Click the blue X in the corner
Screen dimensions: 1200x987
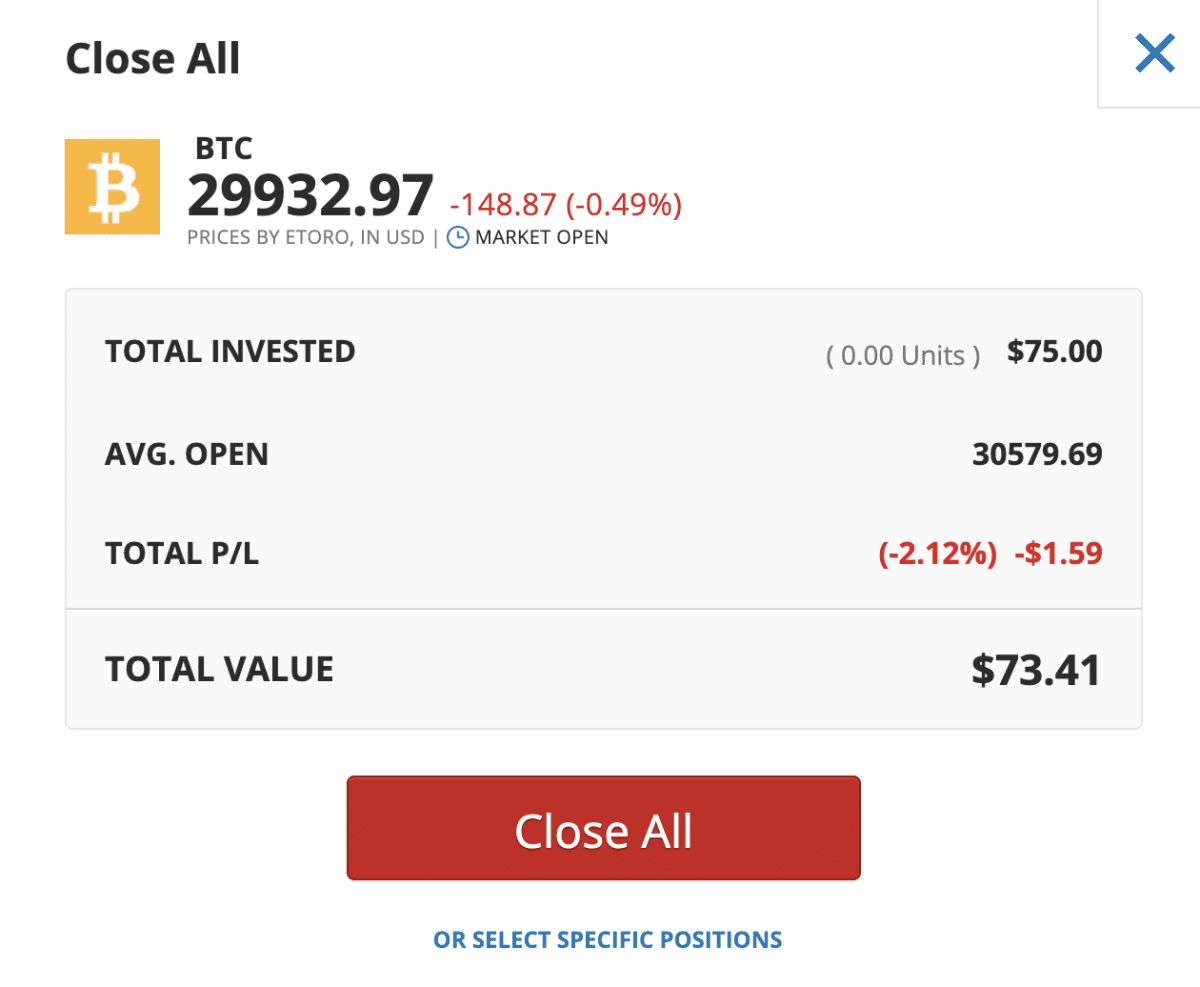(1154, 54)
